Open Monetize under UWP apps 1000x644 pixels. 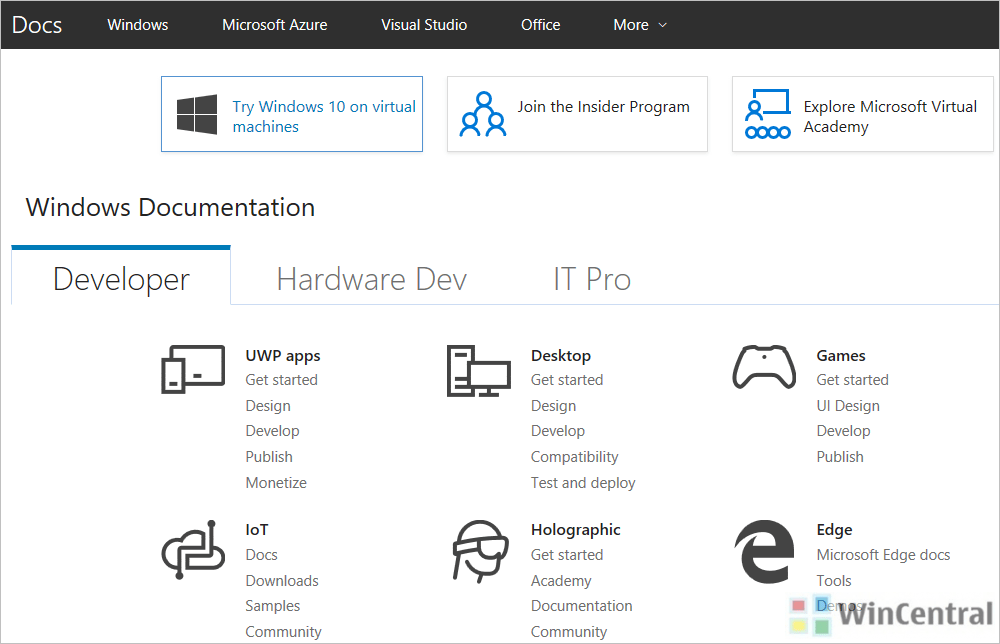tap(276, 483)
